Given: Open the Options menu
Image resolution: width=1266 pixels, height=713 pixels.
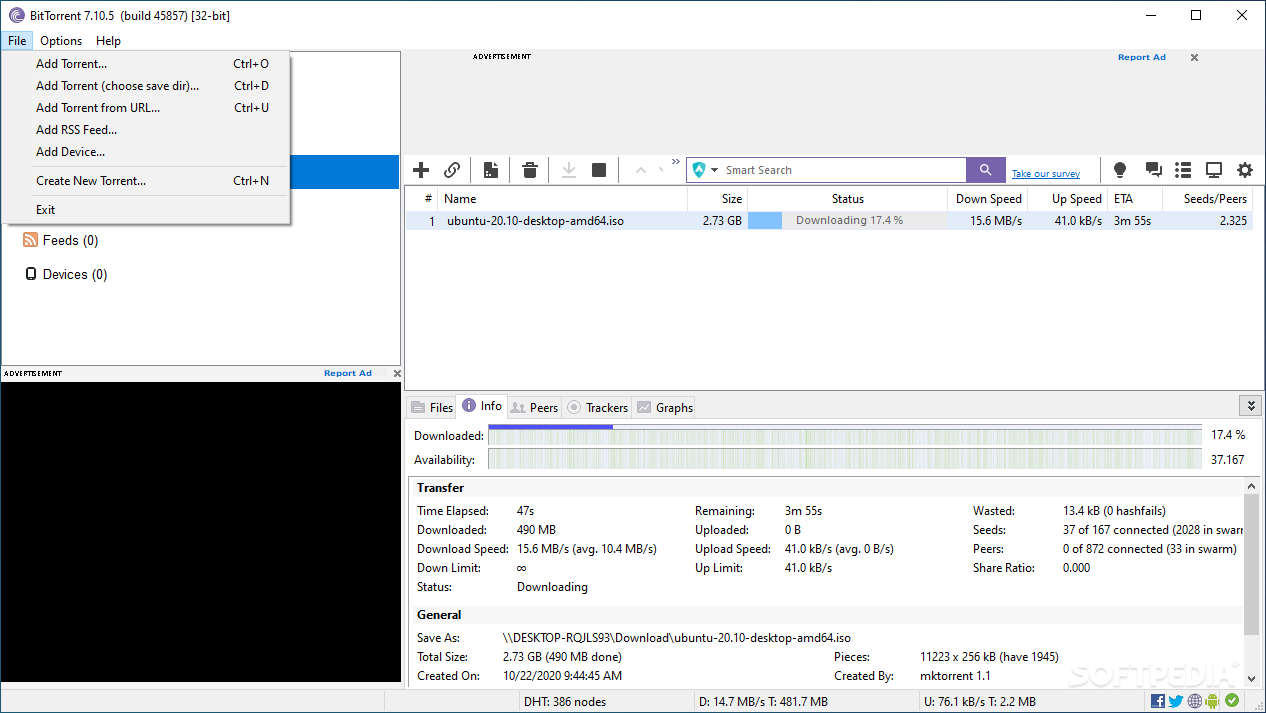Looking at the screenshot, I should click(x=61, y=41).
